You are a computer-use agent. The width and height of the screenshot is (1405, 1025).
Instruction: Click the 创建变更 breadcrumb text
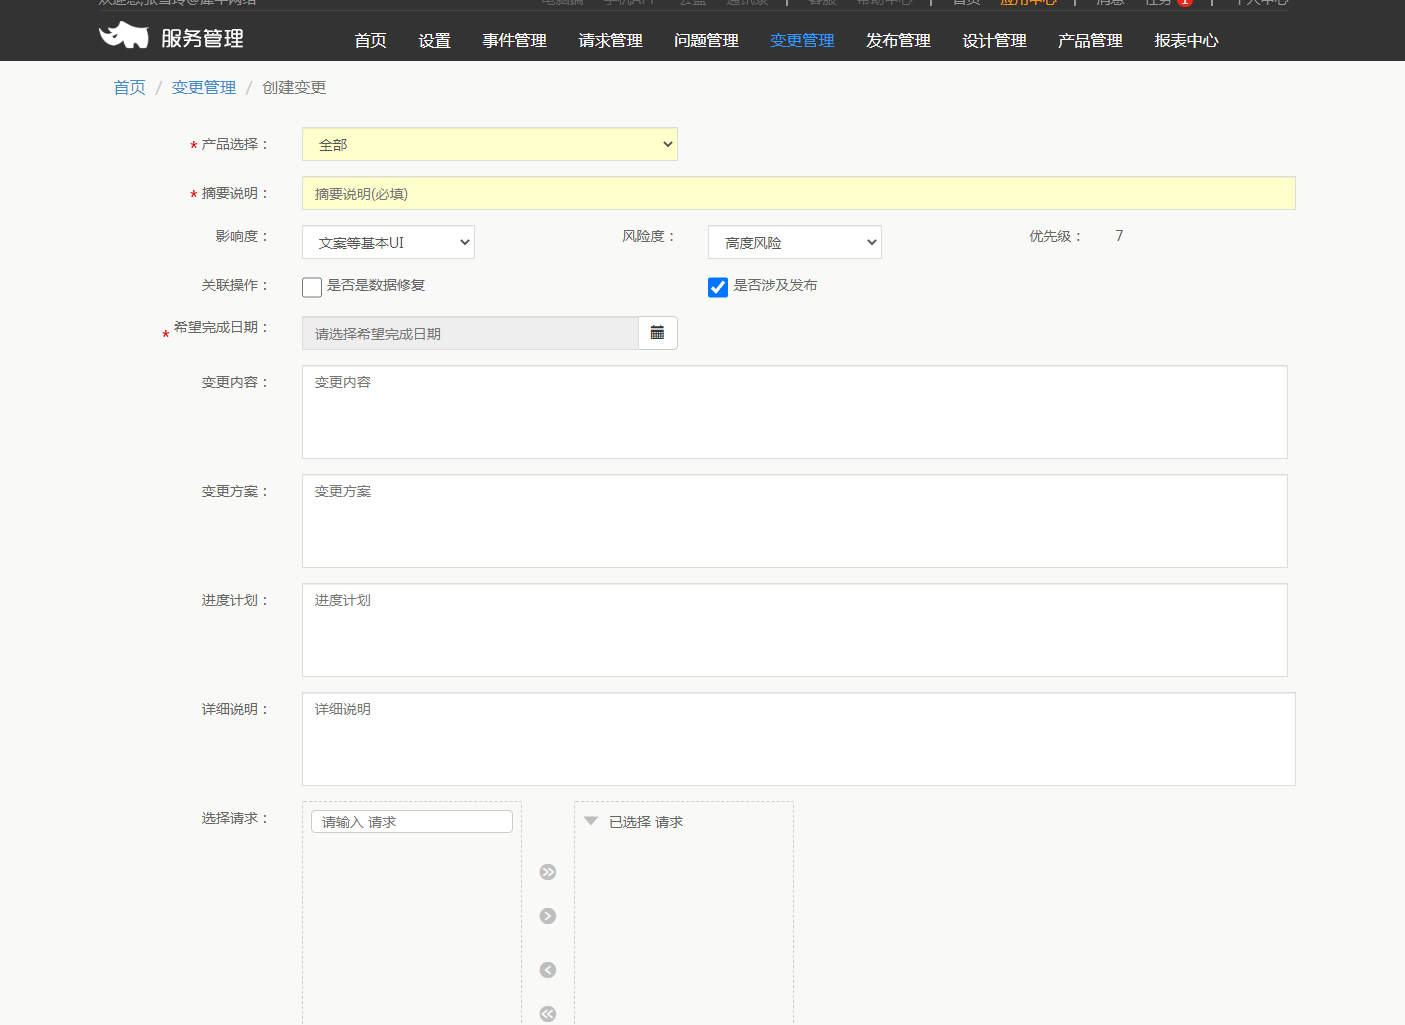[294, 87]
